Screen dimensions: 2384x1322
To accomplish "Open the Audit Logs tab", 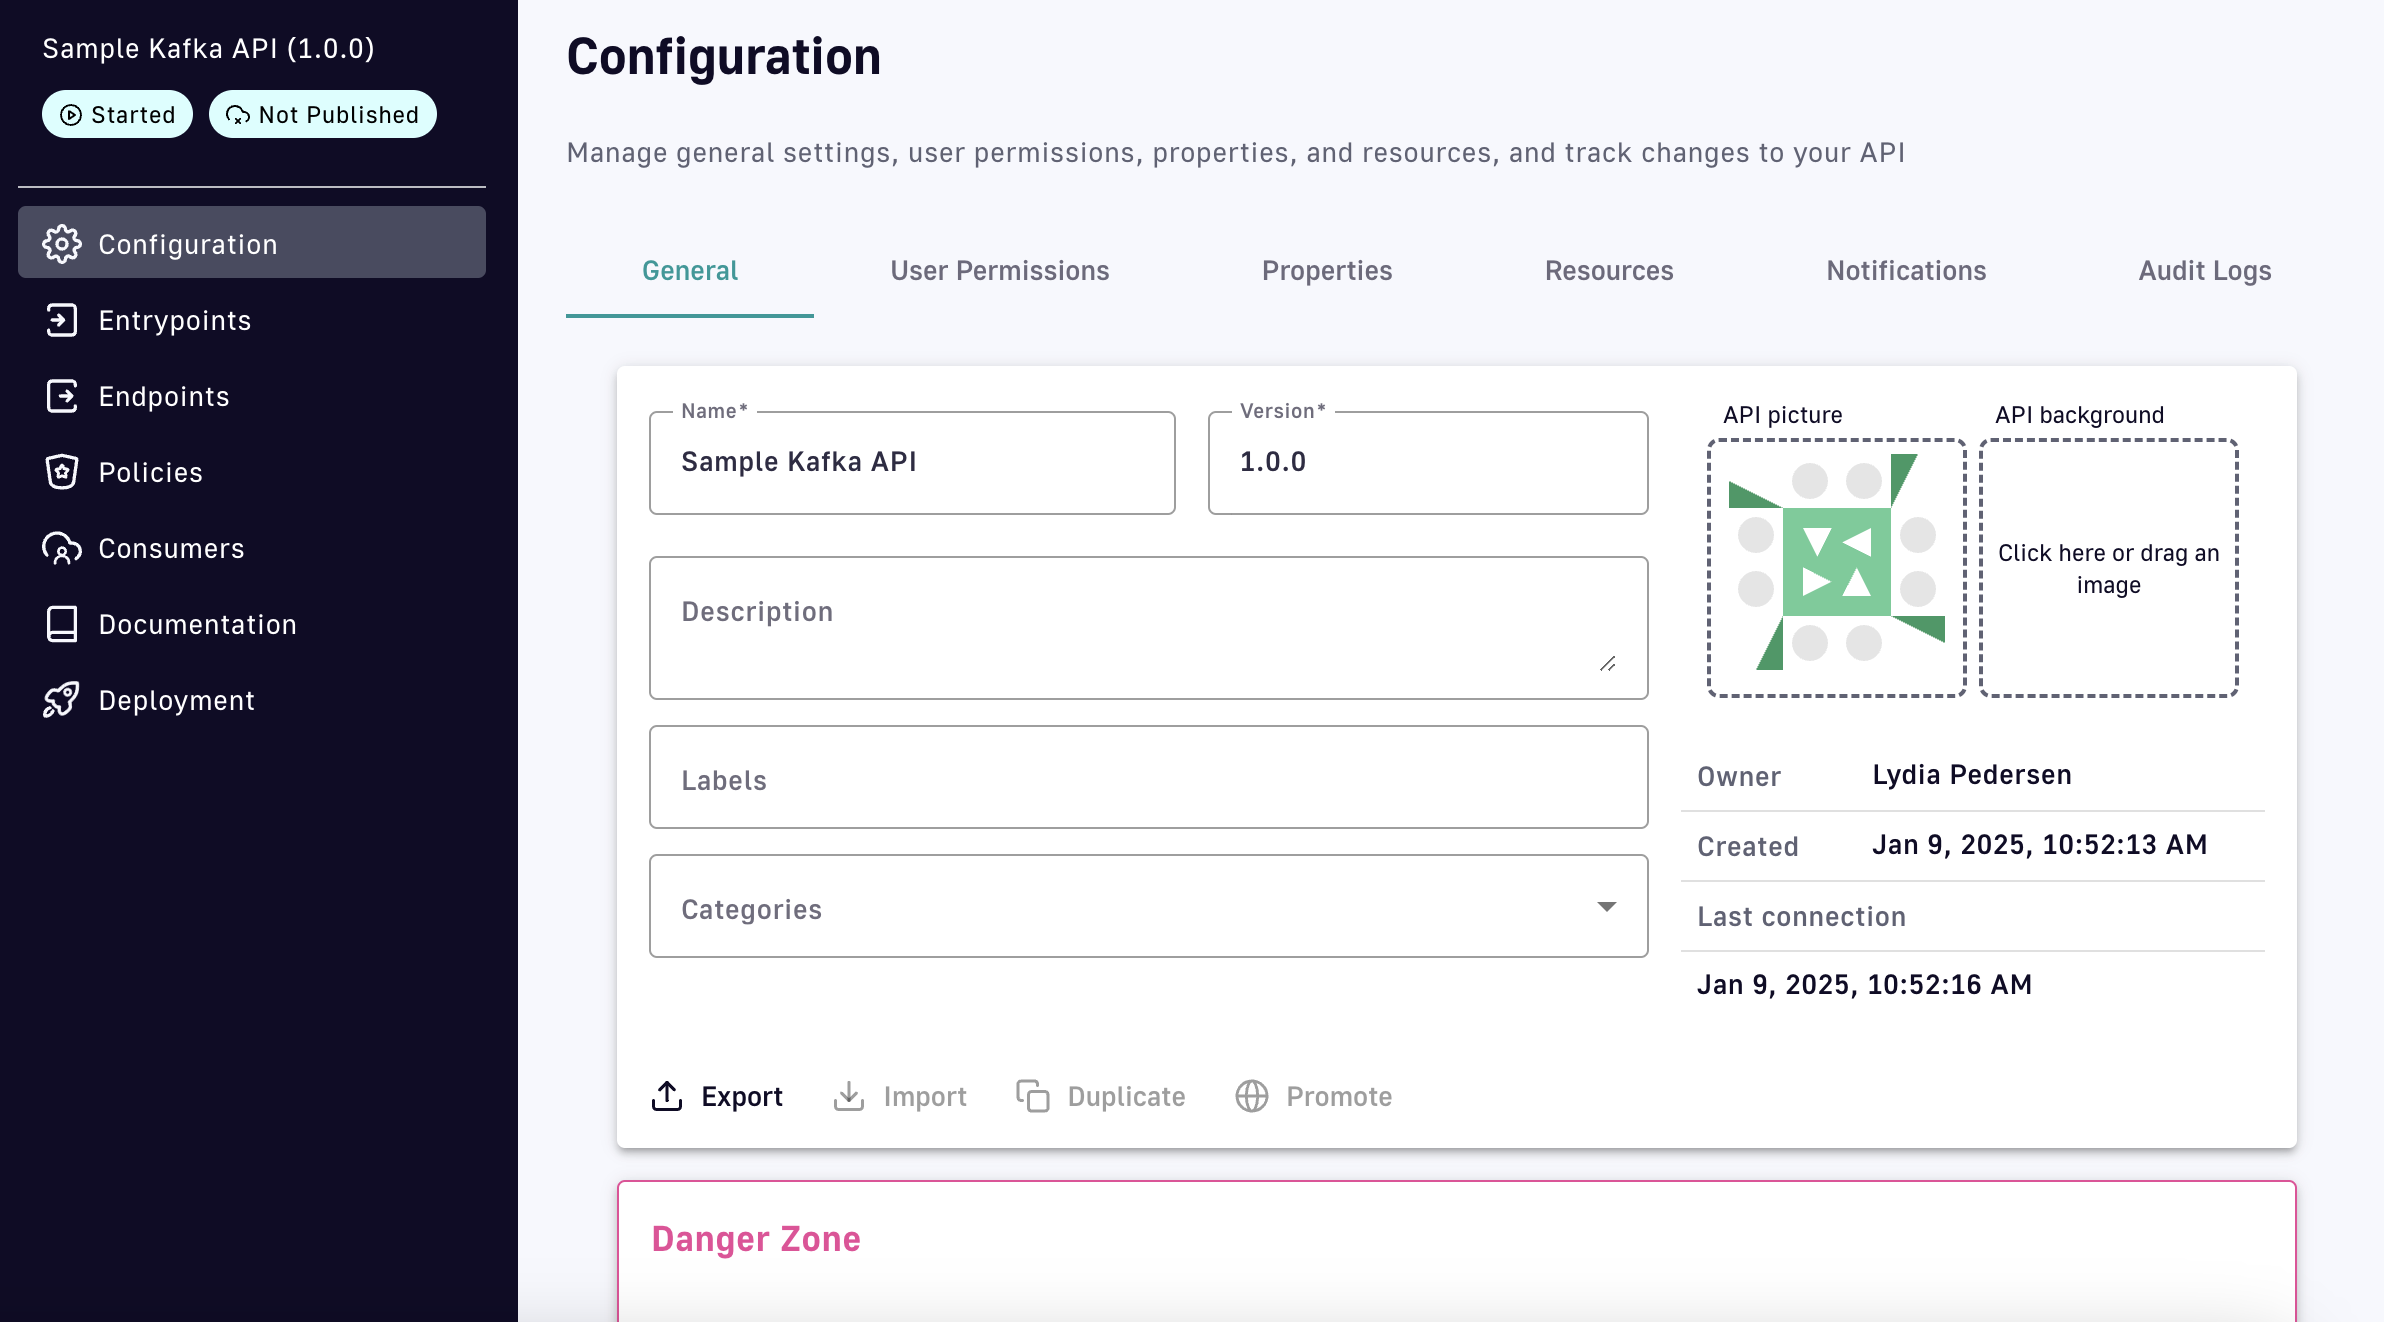I will click(2204, 271).
